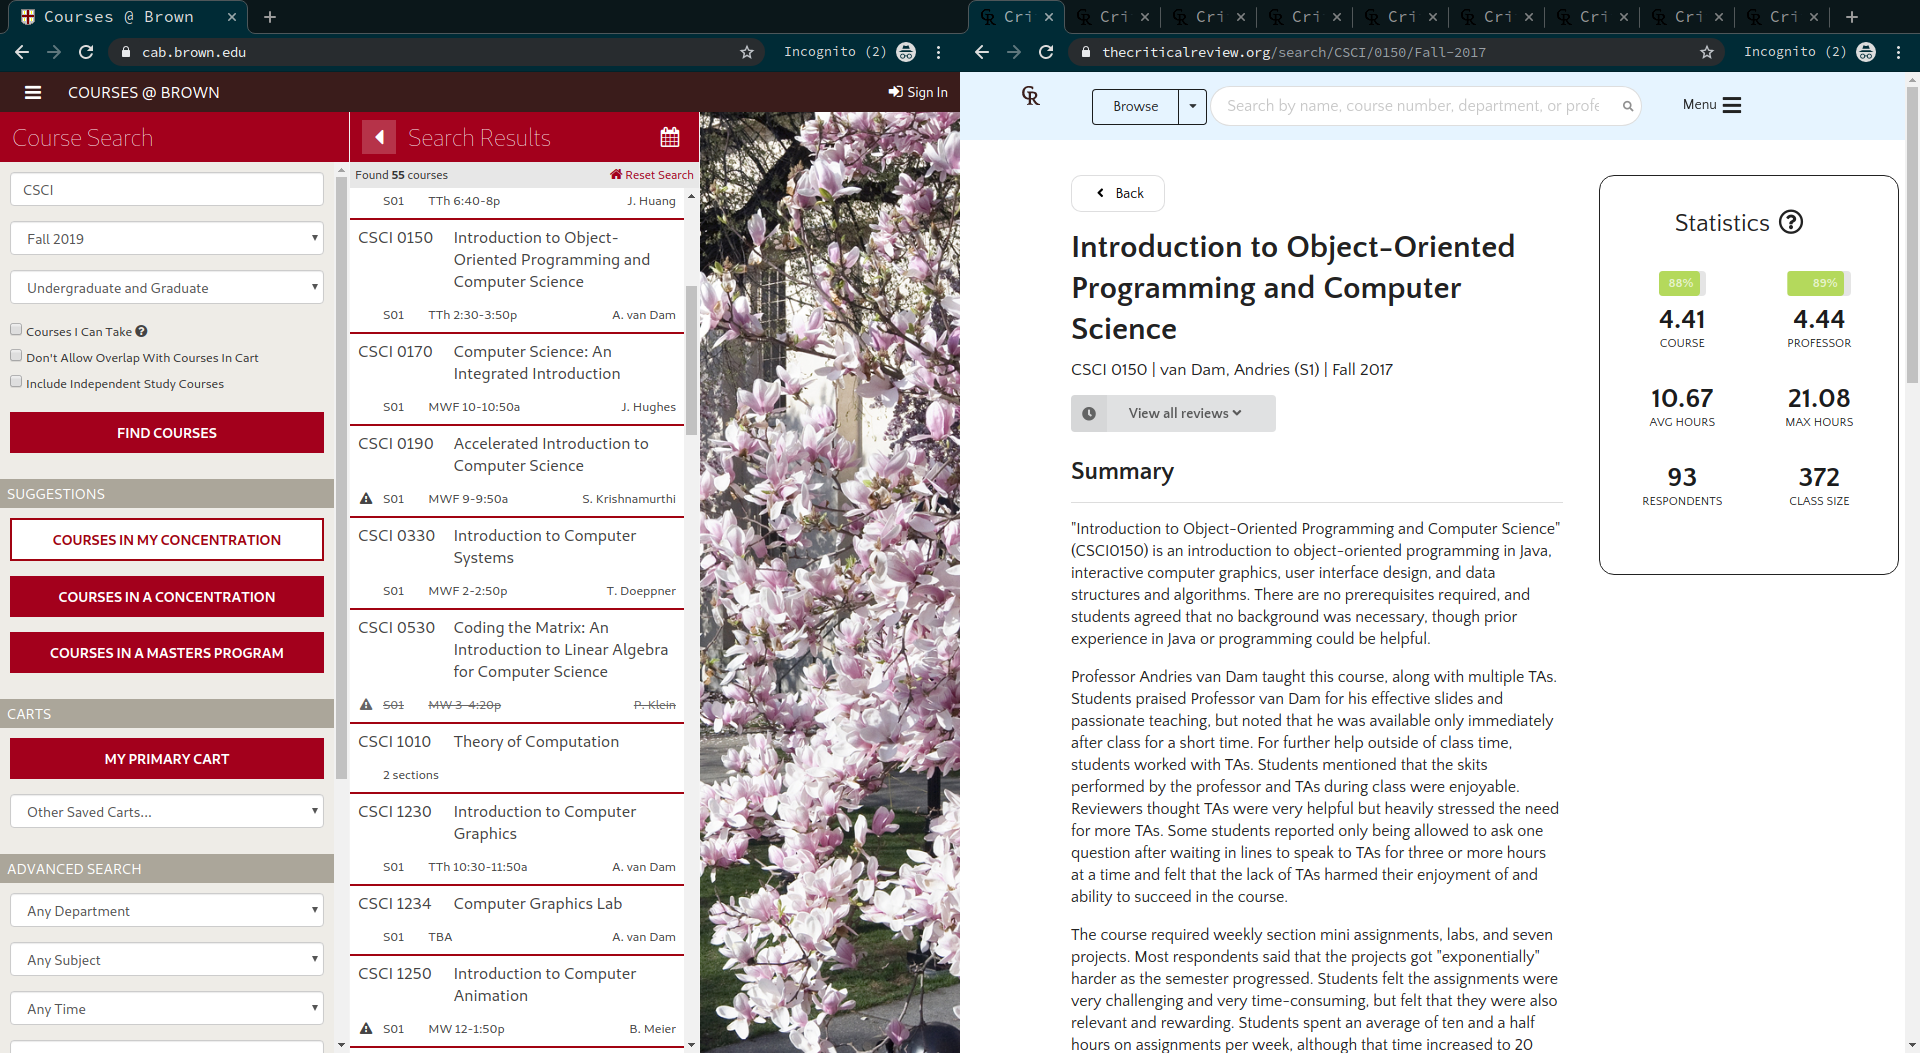Click COURSES IN A CONCENTRATION
This screenshot has height=1053, width=1920.
point(167,597)
